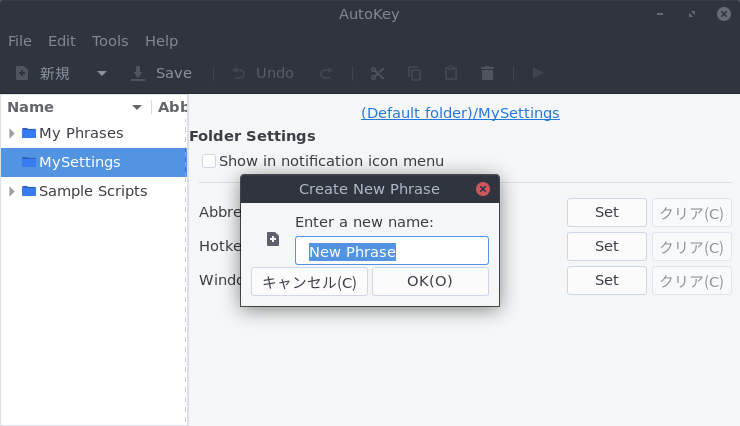Click Set button for Abbreviations
This screenshot has height=426, width=740.
(606, 212)
